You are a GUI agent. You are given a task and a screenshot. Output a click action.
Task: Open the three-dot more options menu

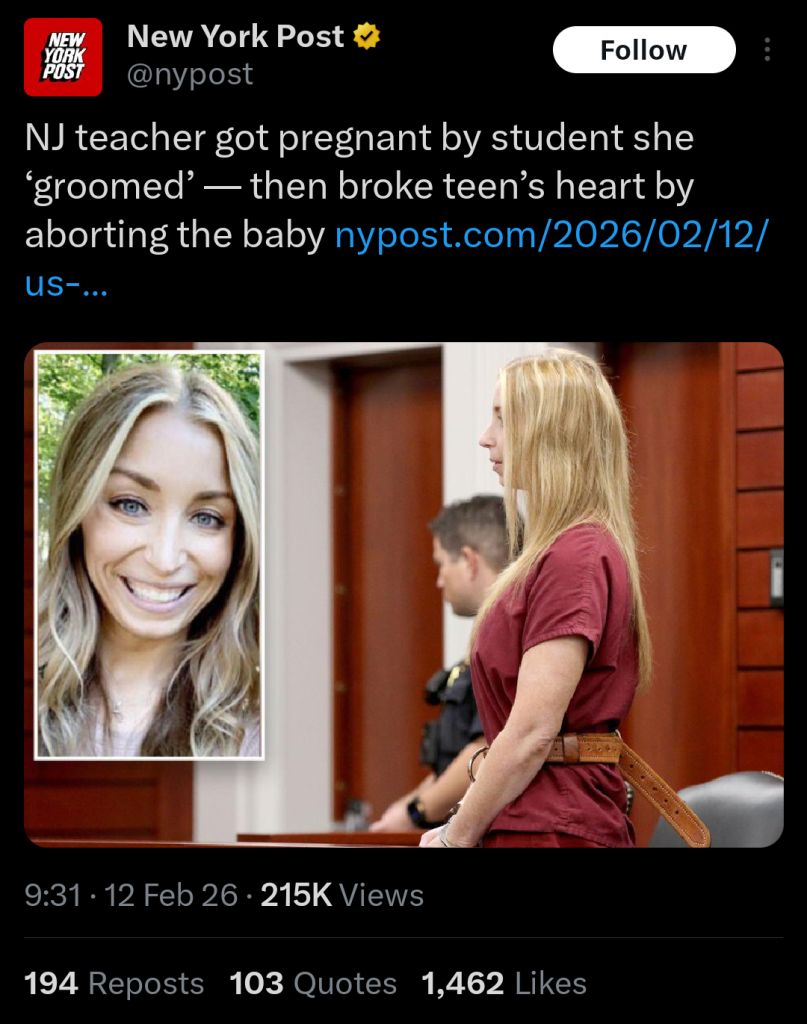(x=767, y=50)
